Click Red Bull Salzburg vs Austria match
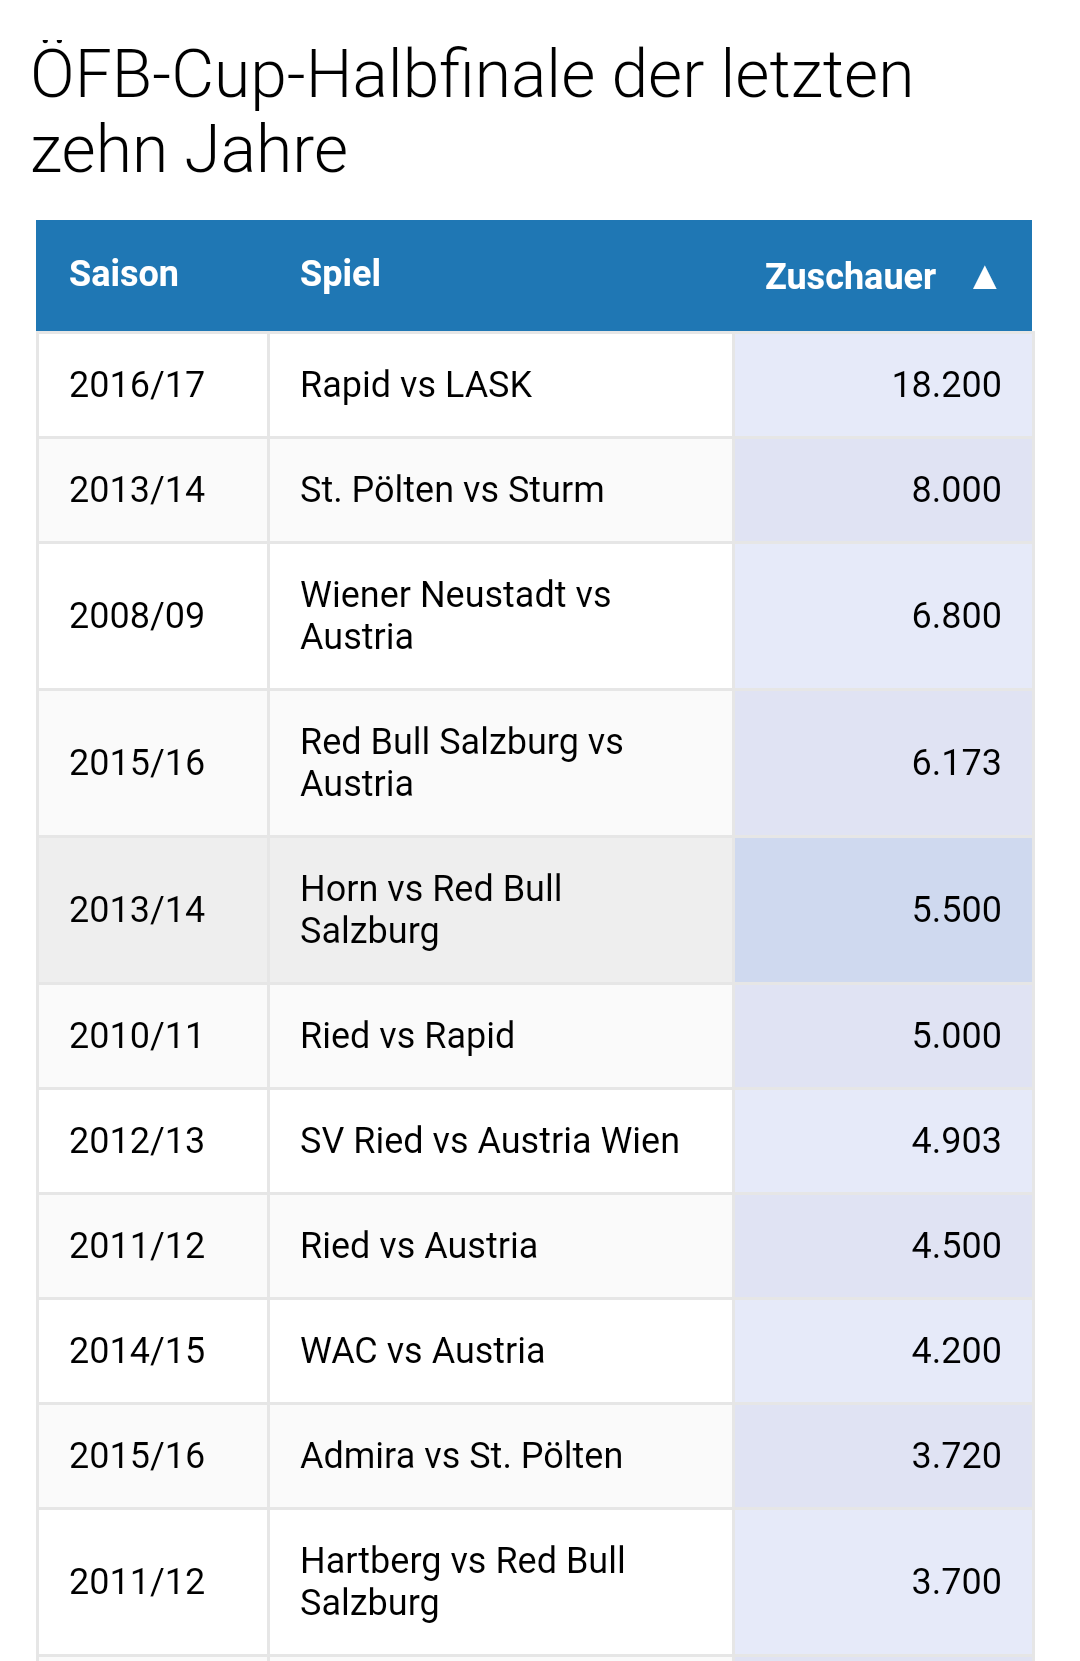Screen dimensions: 1080x1661 click(461, 763)
